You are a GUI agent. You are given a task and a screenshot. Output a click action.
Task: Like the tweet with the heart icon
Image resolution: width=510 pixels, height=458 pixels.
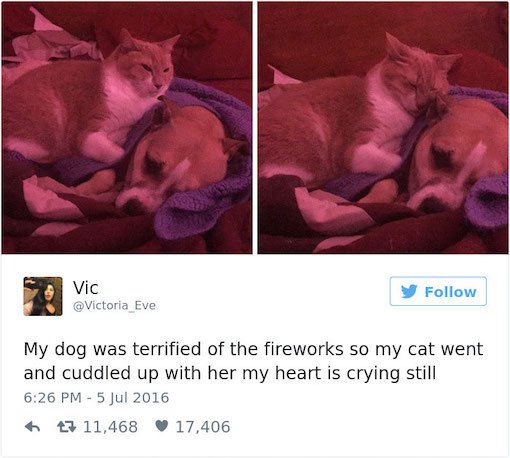click(x=162, y=426)
